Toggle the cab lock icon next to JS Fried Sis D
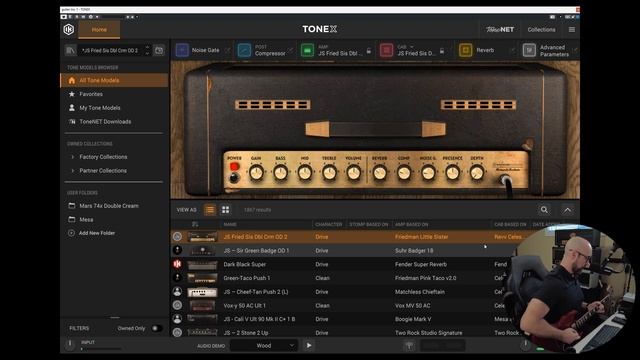The width and height of the screenshot is (640, 360). [442, 51]
